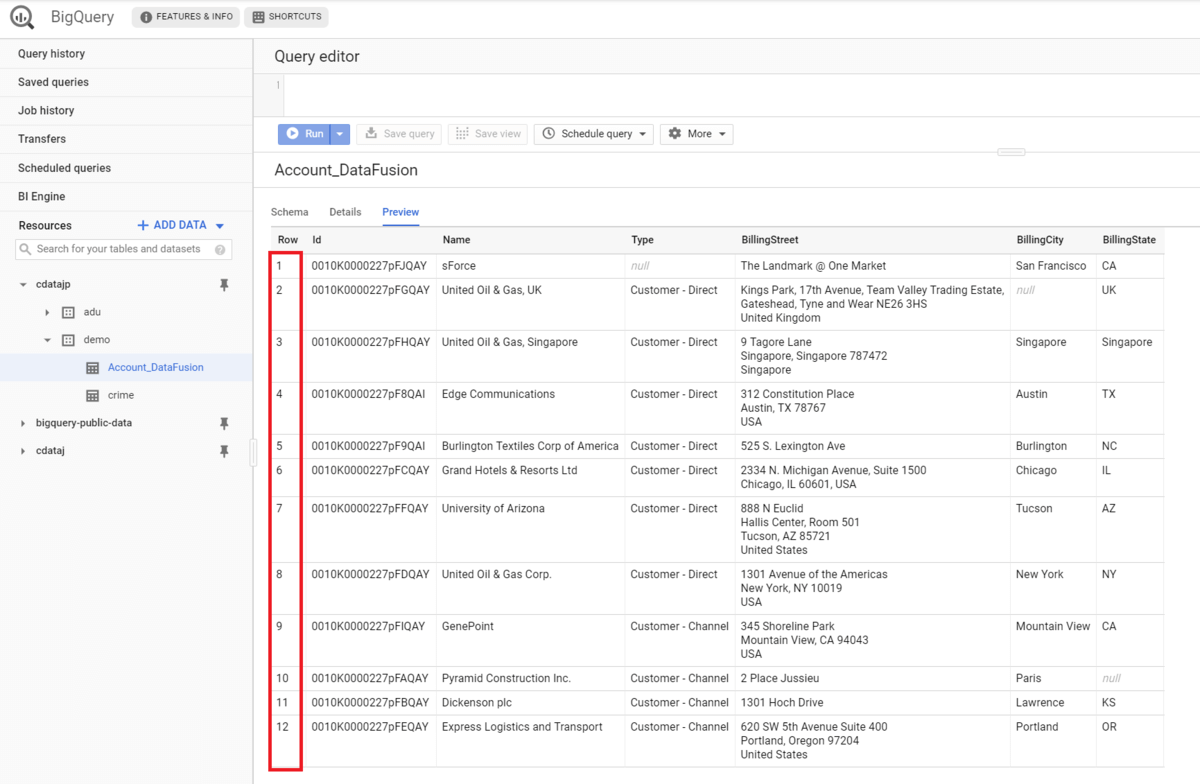1200x784 pixels.
Task: Click the tables and datasets search field
Action: (x=124, y=249)
